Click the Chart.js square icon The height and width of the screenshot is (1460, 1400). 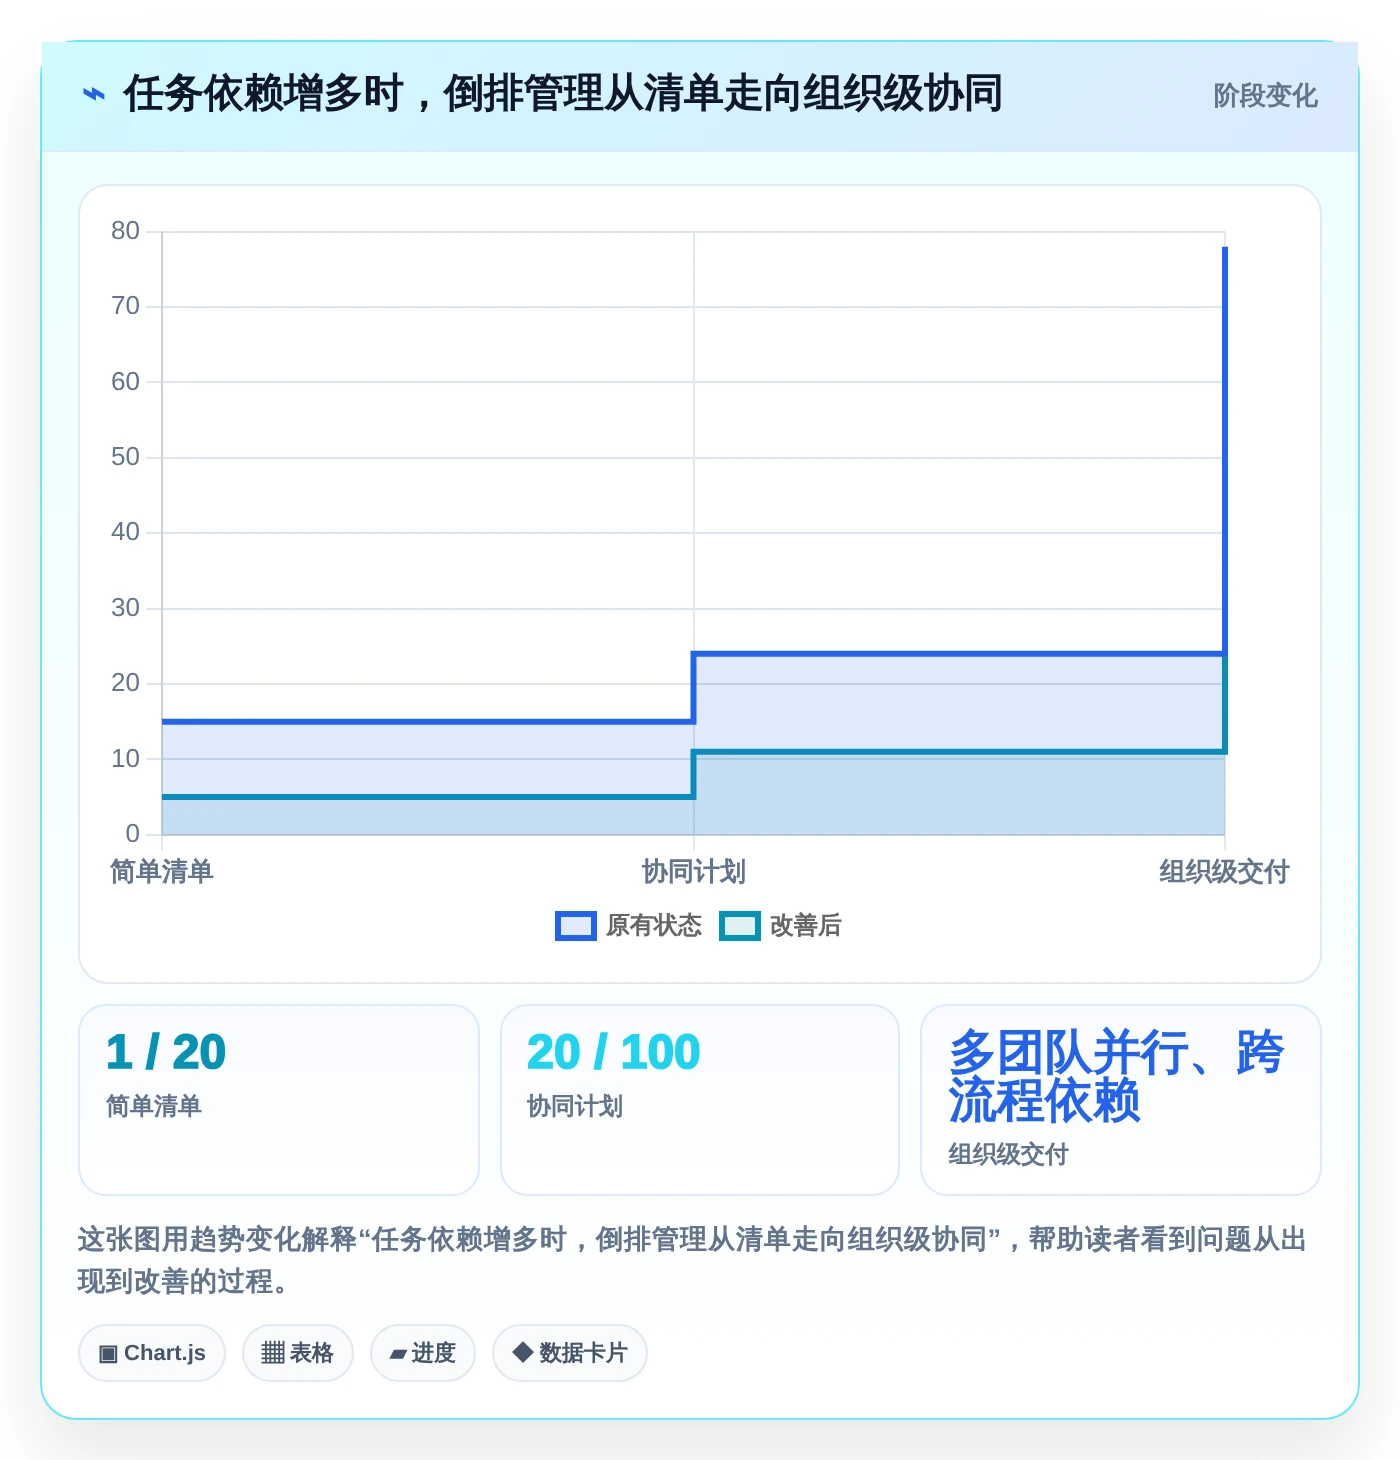(x=108, y=1354)
